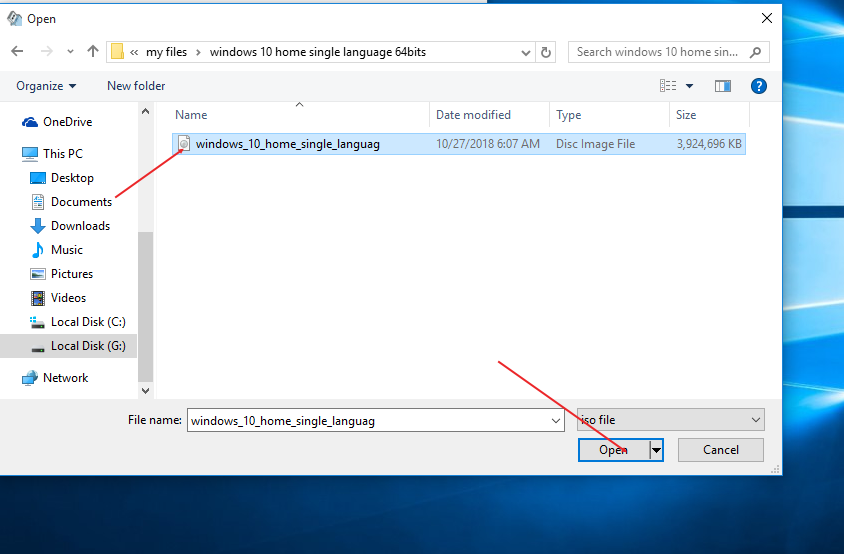Open Pictures folder in sidebar
The height and width of the screenshot is (554, 844).
point(72,274)
